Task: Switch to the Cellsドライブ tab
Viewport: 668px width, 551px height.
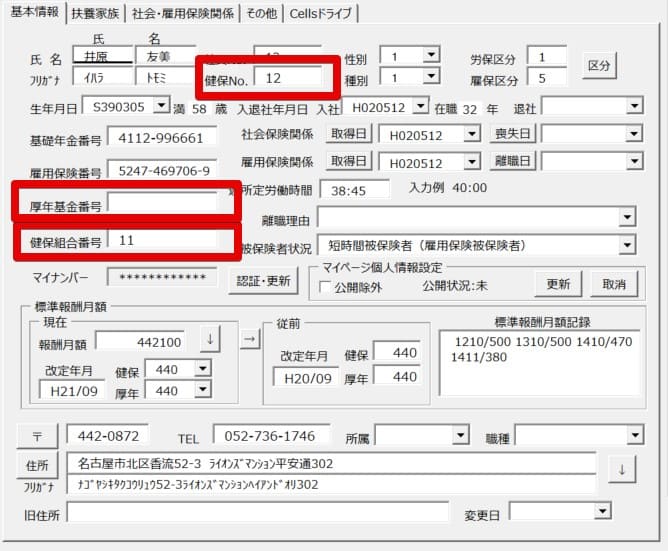Action: coord(321,13)
